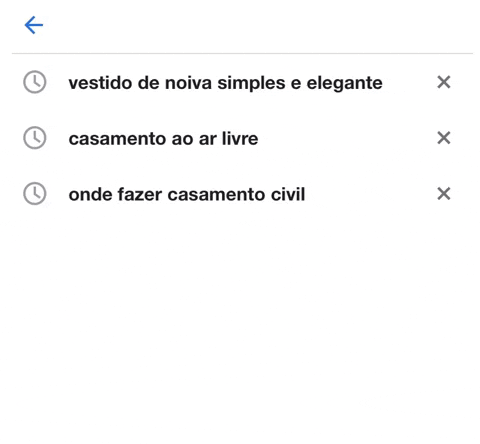Screen dimensions: 480x444
Task: Open the 'casamento civil' search suggestion
Action: [187, 194]
